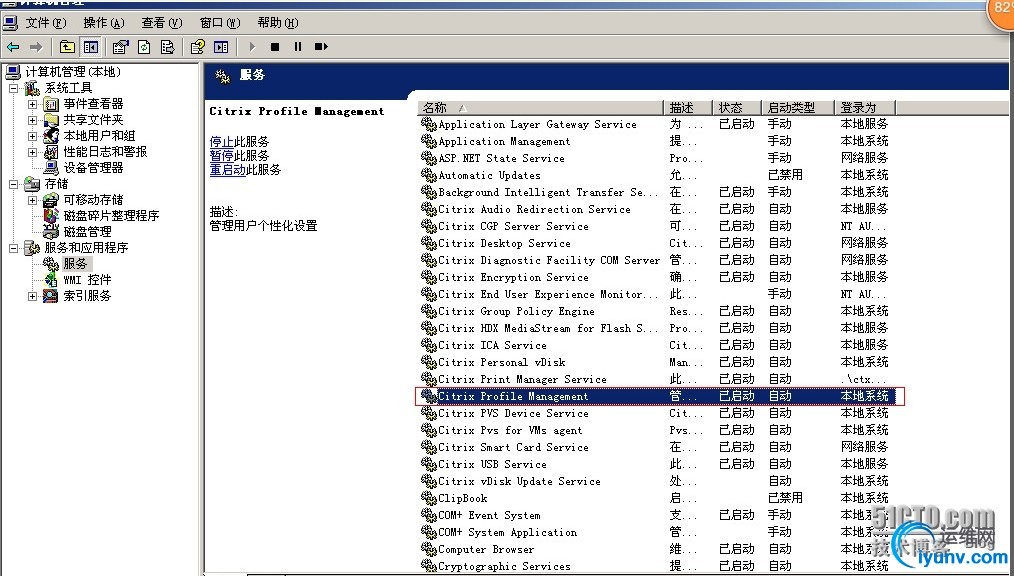The image size is (1014, 576).
Task: Click the 重启动 this service link
Action: (228, 170)
